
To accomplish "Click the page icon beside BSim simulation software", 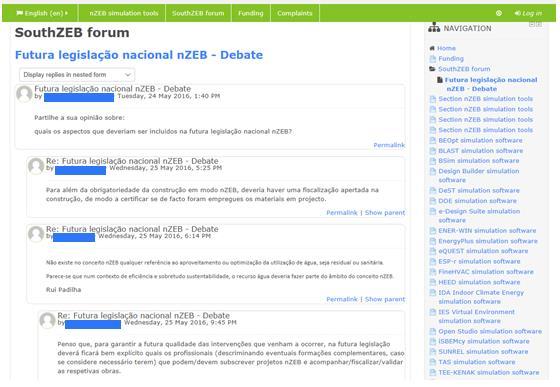I will tap(433, 161).
